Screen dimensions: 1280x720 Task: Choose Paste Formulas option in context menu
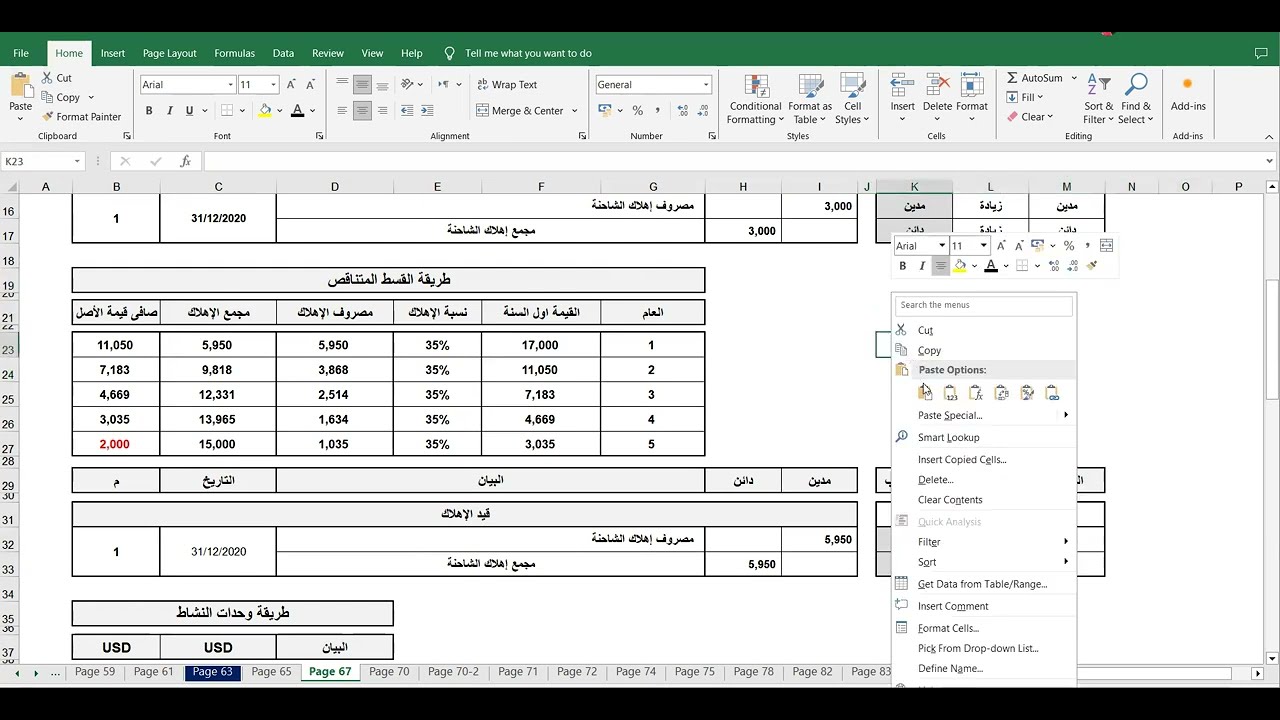coord(976,393)
